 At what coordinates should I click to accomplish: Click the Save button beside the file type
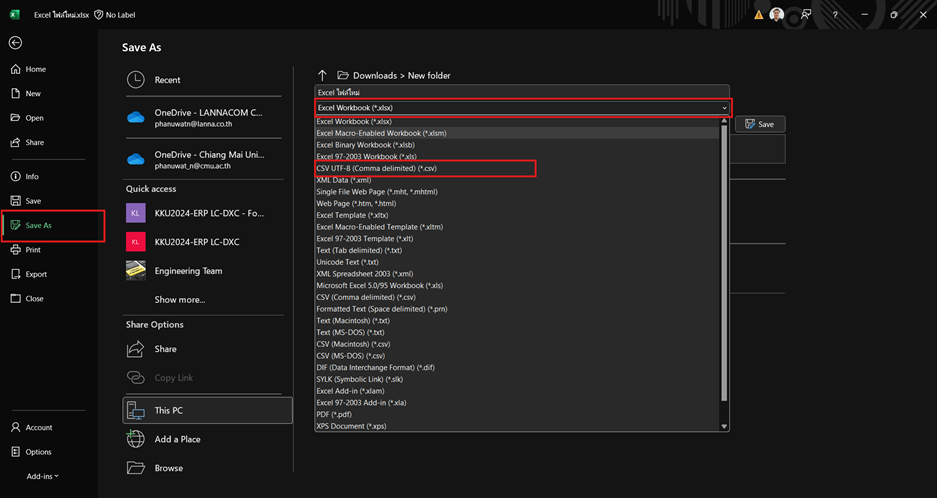click(760, 124)
